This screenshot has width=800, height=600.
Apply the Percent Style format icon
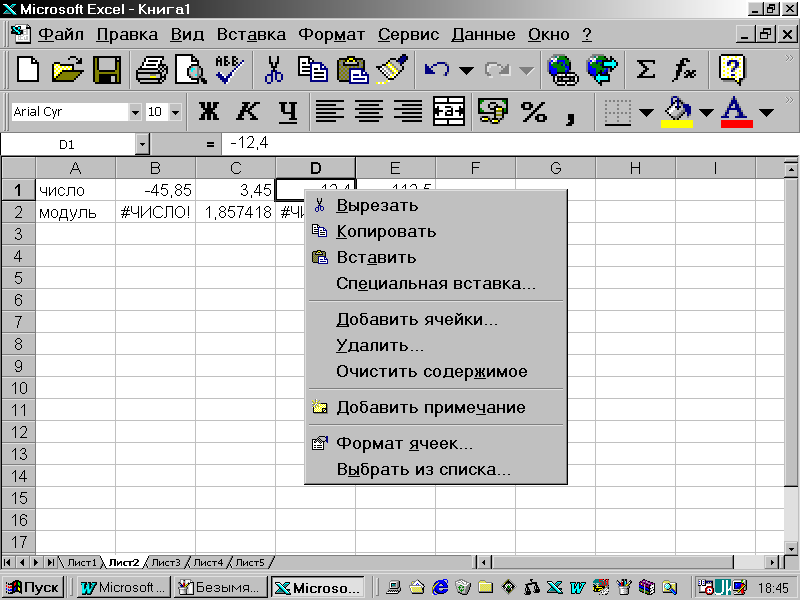(534, 112)
